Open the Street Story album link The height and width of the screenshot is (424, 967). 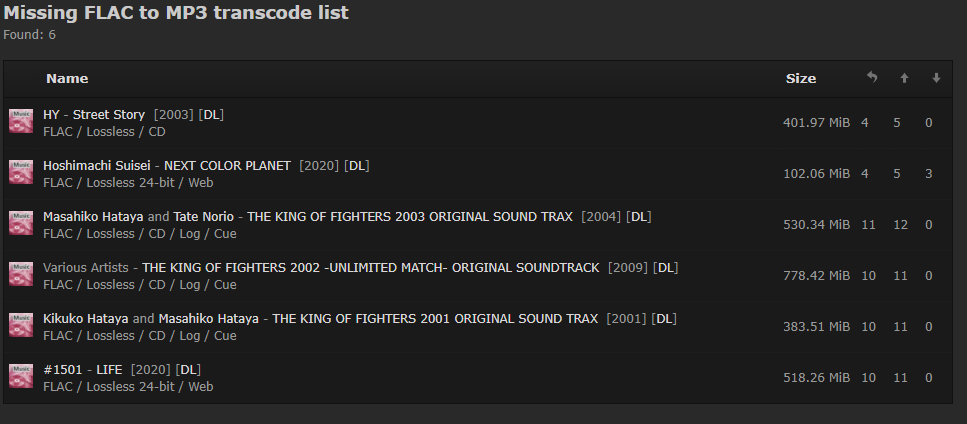click(x=109, y=114)
